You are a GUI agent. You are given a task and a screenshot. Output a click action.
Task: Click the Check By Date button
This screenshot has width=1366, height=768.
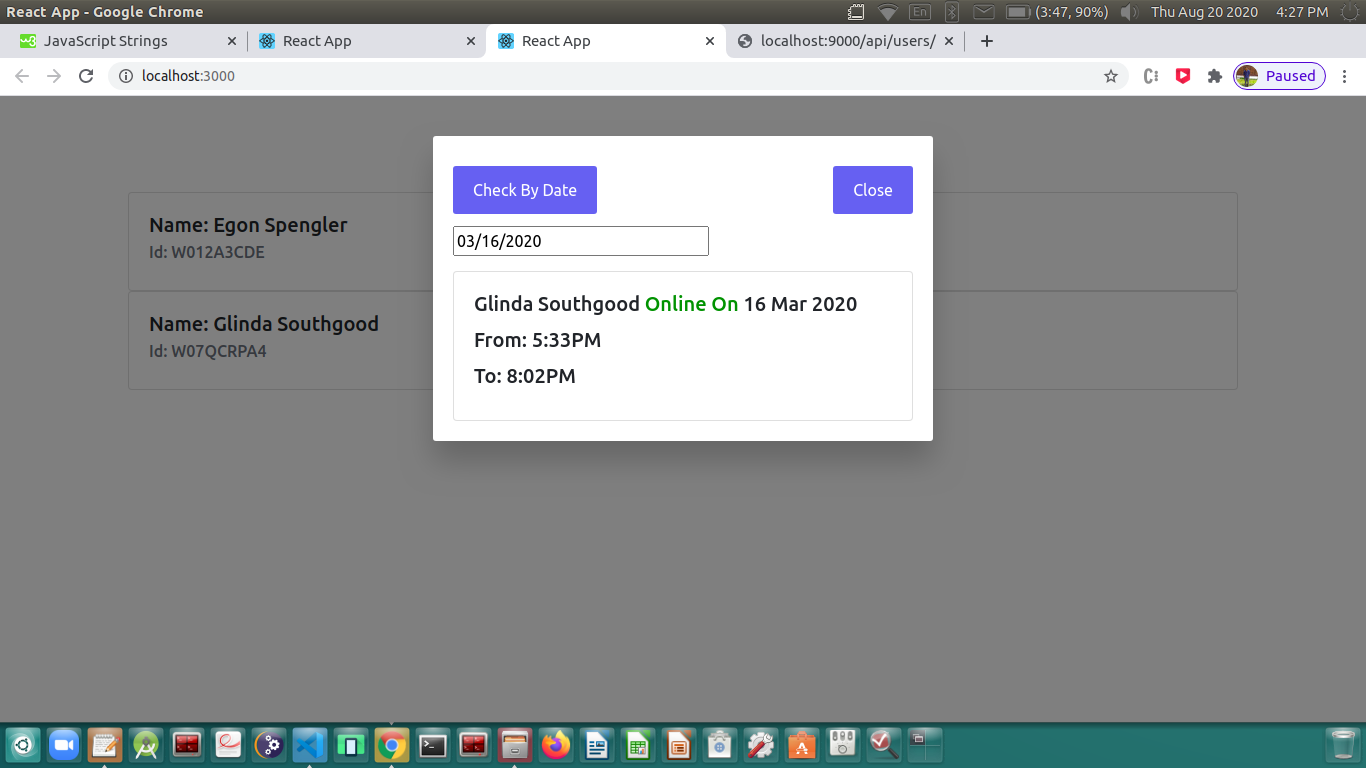[x=525, y=190]
